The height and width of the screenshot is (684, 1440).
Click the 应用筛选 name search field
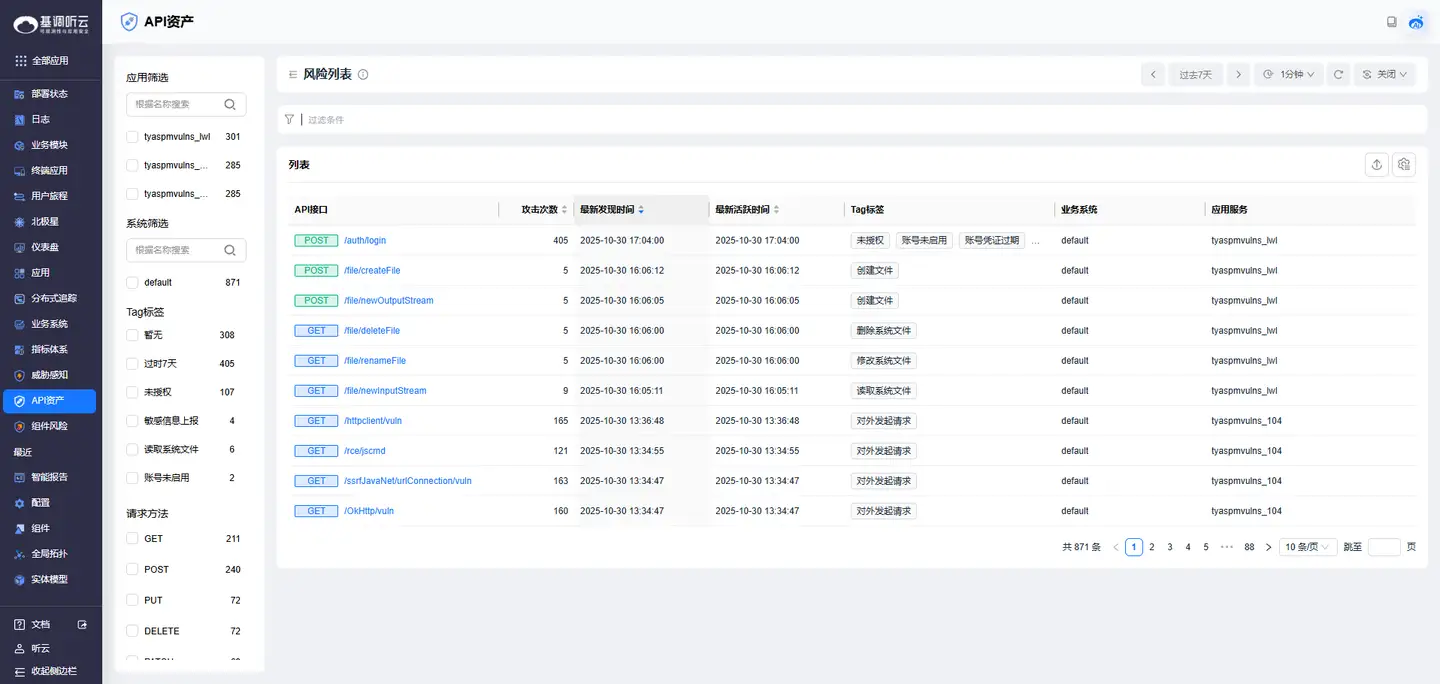click(x=176, y=104)
